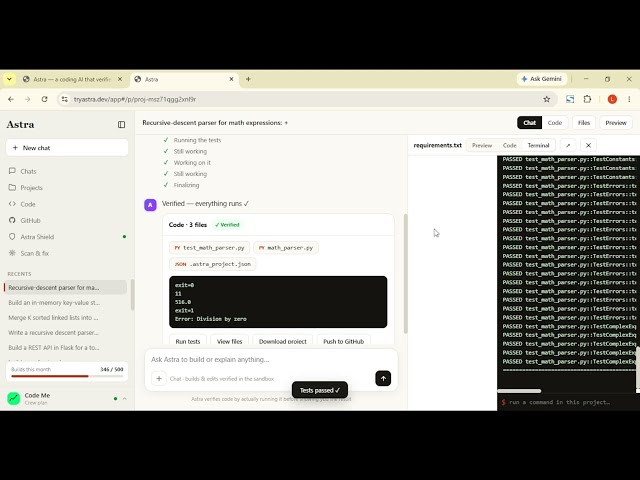Open the tab search dropdown arrow
This screenshot has width=640, height=480.
pyautogui.click(x=9, y=79)
